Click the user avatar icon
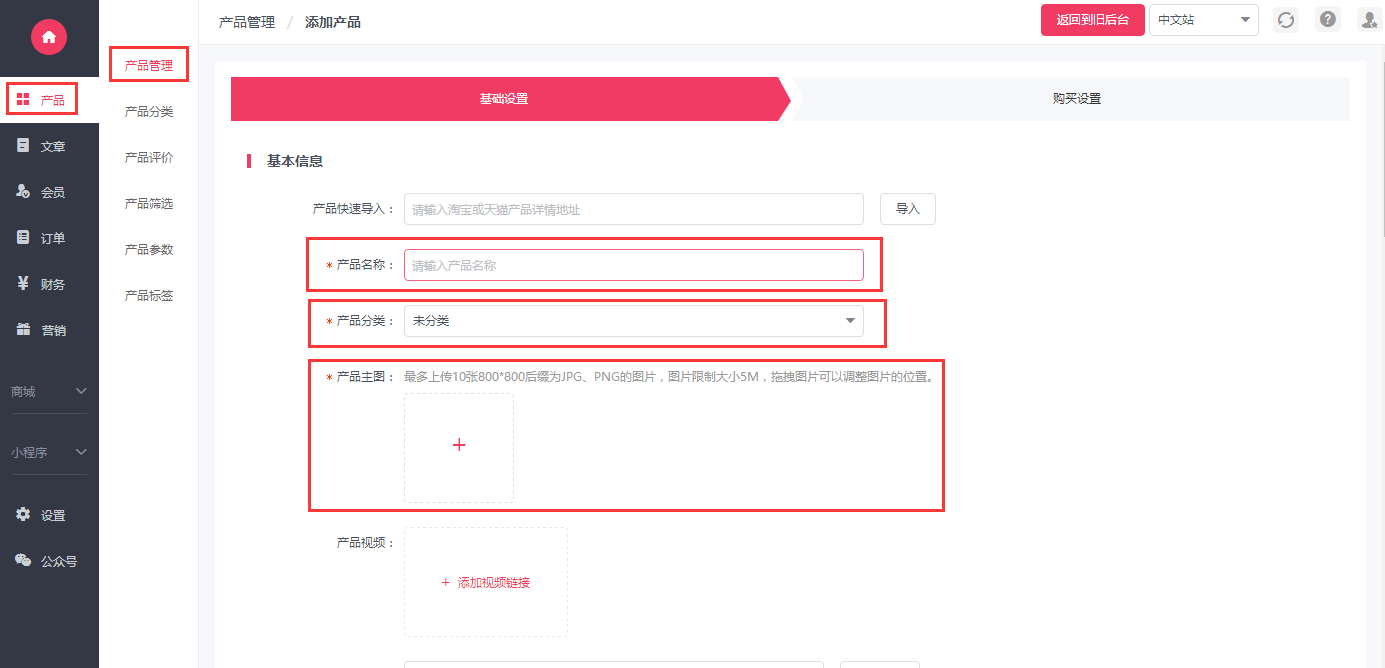Image resolution: width=1385 pixels, height=668 pixels. pos(1369,19)
